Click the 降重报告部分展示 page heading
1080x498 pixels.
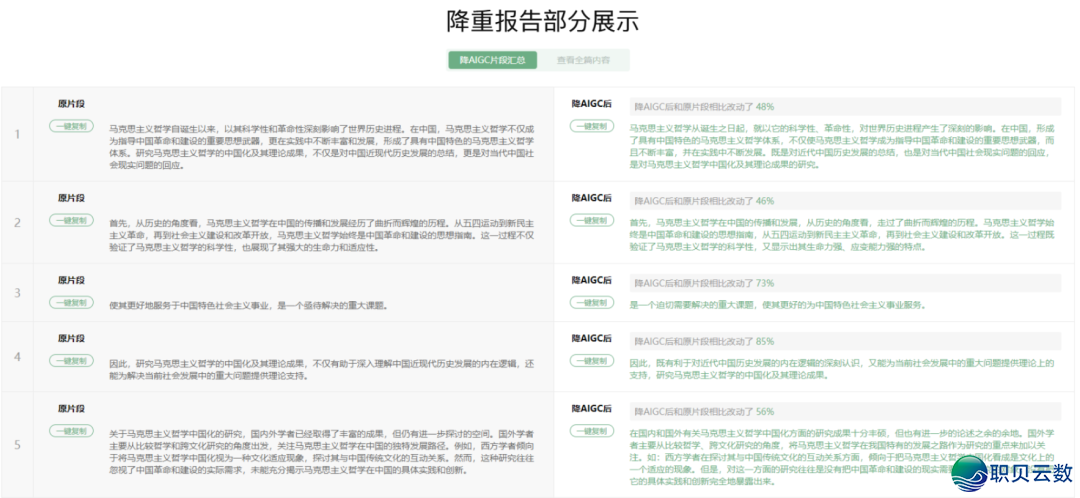click(541, 21)
